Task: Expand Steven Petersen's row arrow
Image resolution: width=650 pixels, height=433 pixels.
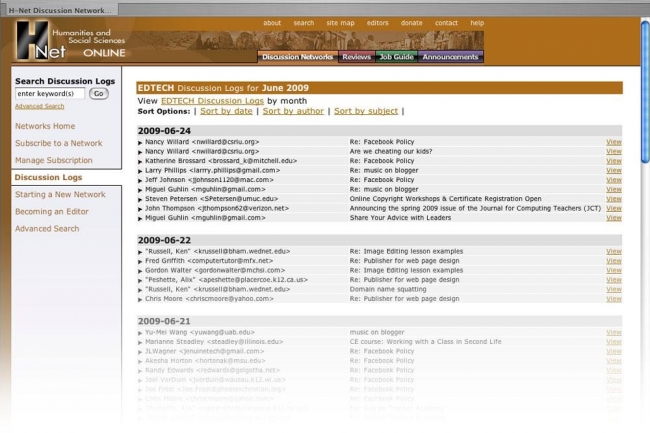Action: tap(140, 200)
